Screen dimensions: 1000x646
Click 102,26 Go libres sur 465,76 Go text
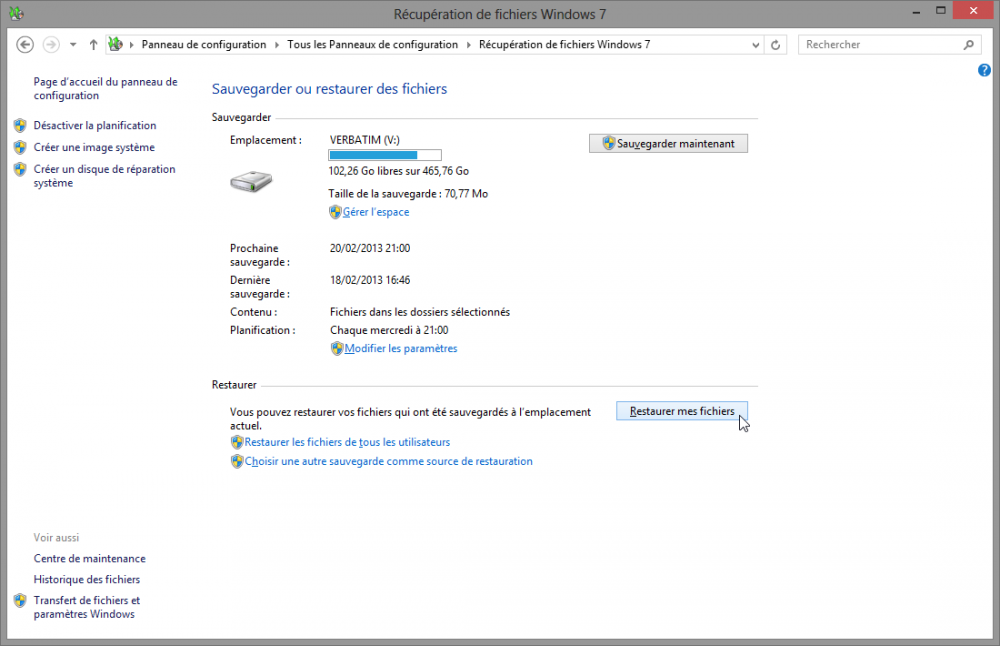pos(399,171)
